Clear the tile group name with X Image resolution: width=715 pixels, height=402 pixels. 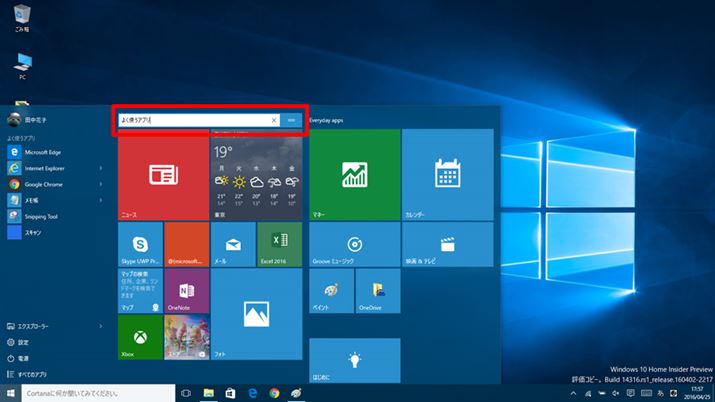(274, 120)
